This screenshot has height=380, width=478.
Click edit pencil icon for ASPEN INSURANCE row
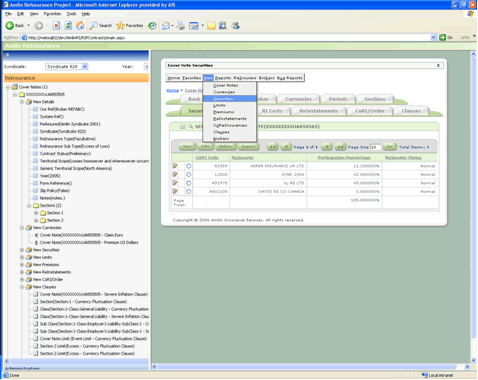(175, 166)
